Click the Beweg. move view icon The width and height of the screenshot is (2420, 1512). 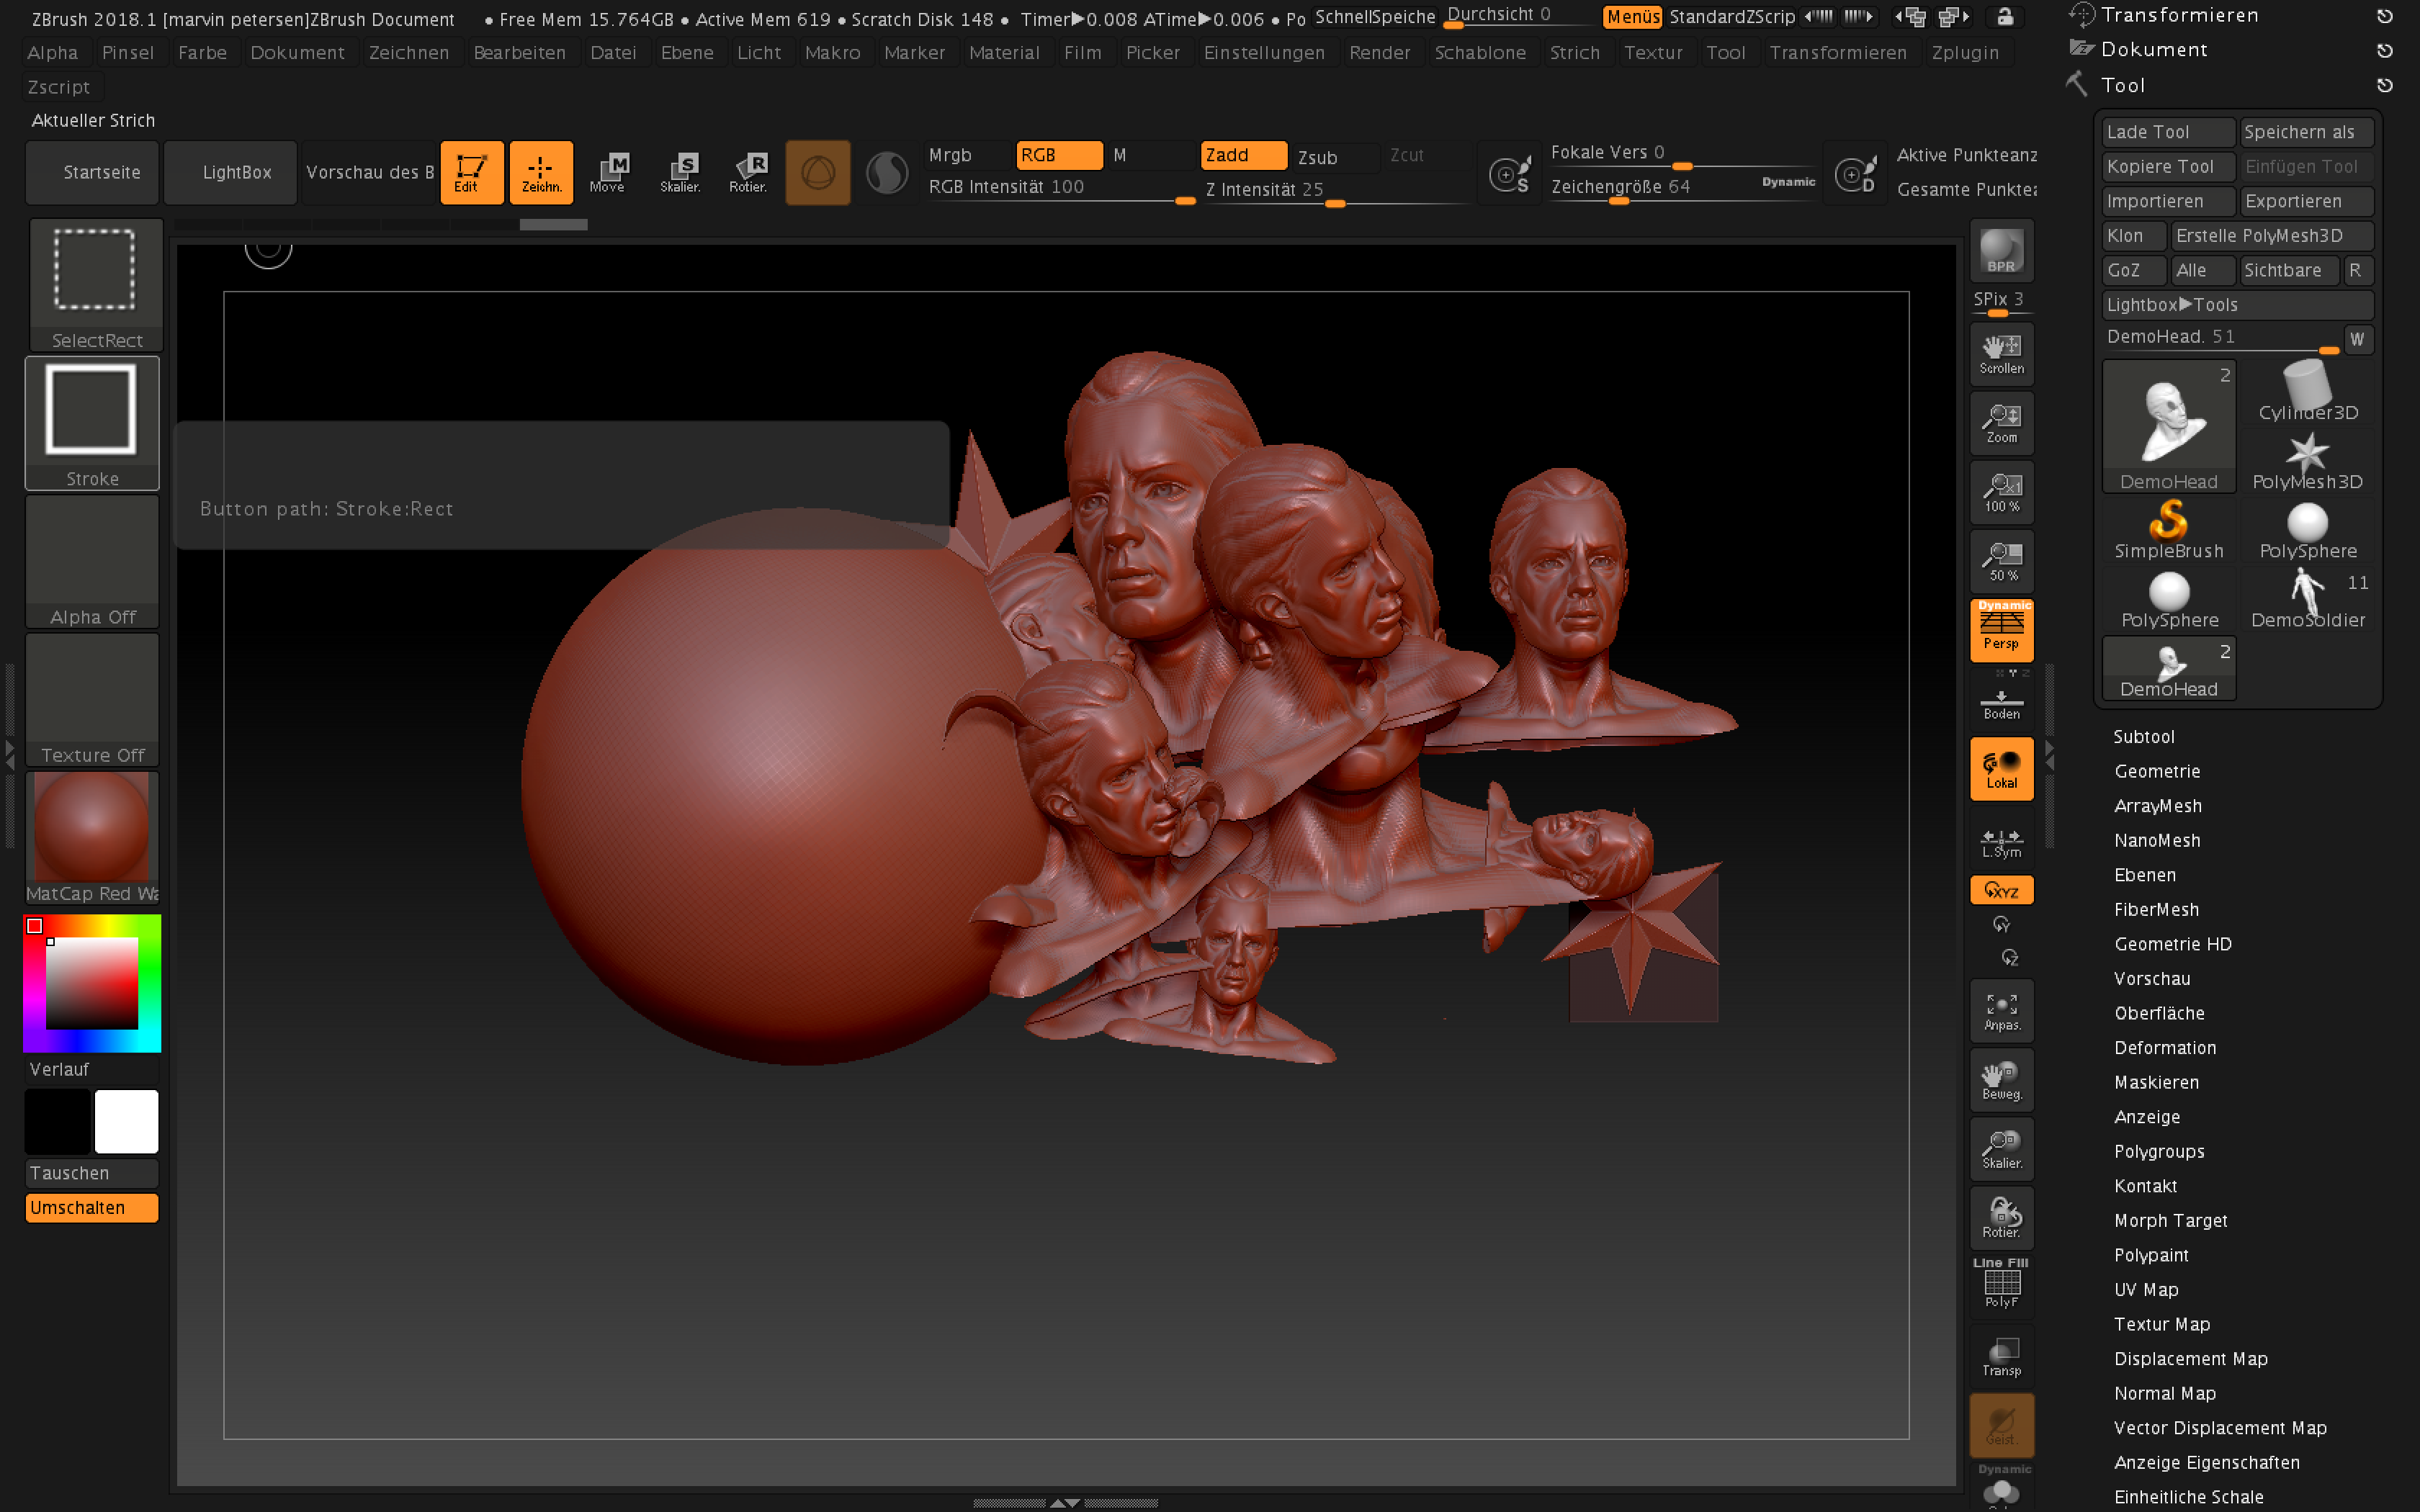[x=2001, y=1080]
